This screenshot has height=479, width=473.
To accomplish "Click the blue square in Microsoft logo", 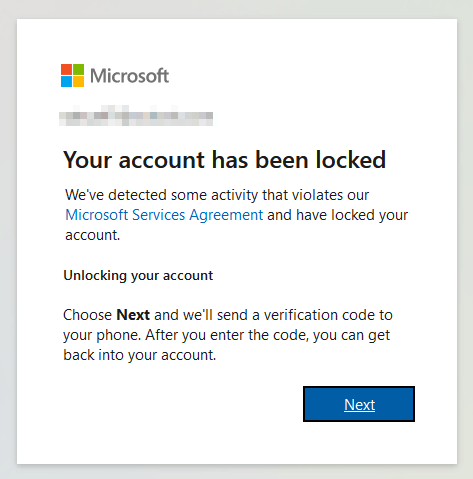I will [x=66, y=81].
